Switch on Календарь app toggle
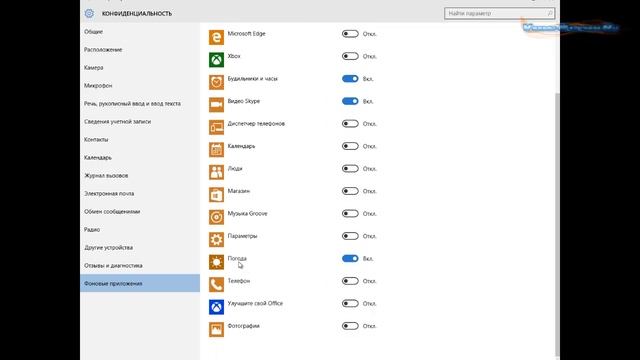The image size is (640, 360). (350, 146)
